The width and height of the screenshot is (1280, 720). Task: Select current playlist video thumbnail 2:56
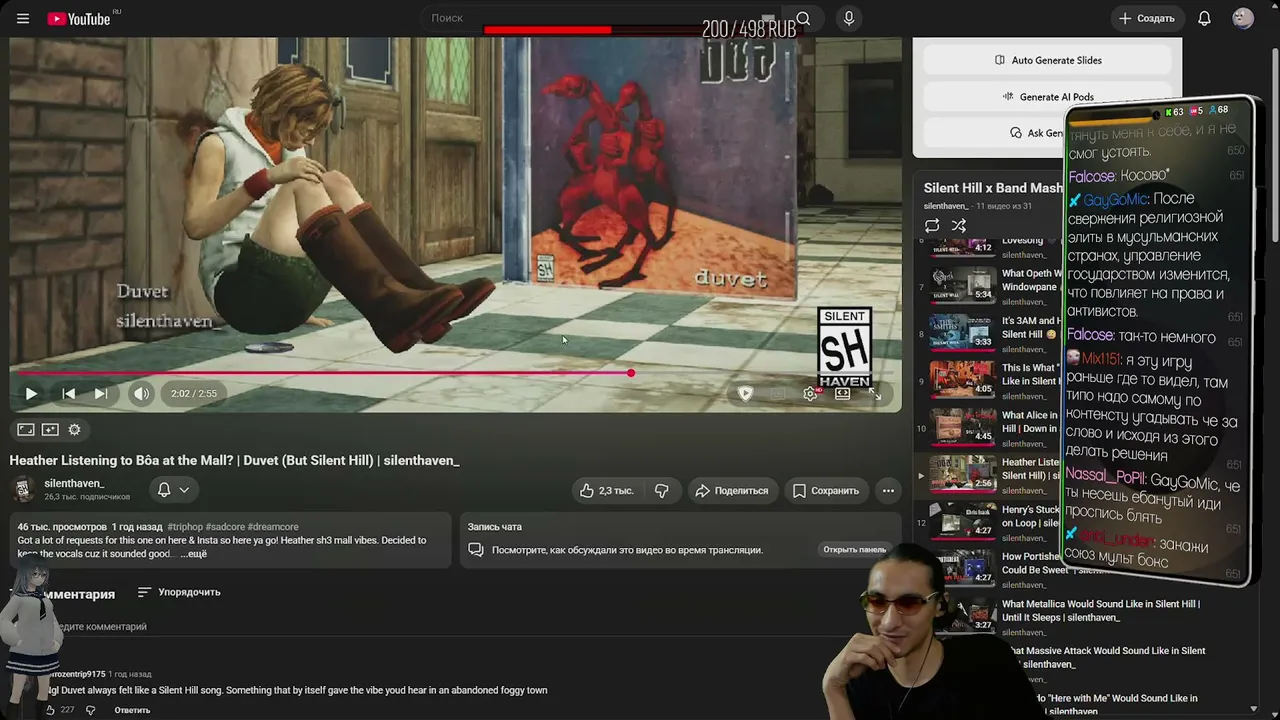coord(962,474)
